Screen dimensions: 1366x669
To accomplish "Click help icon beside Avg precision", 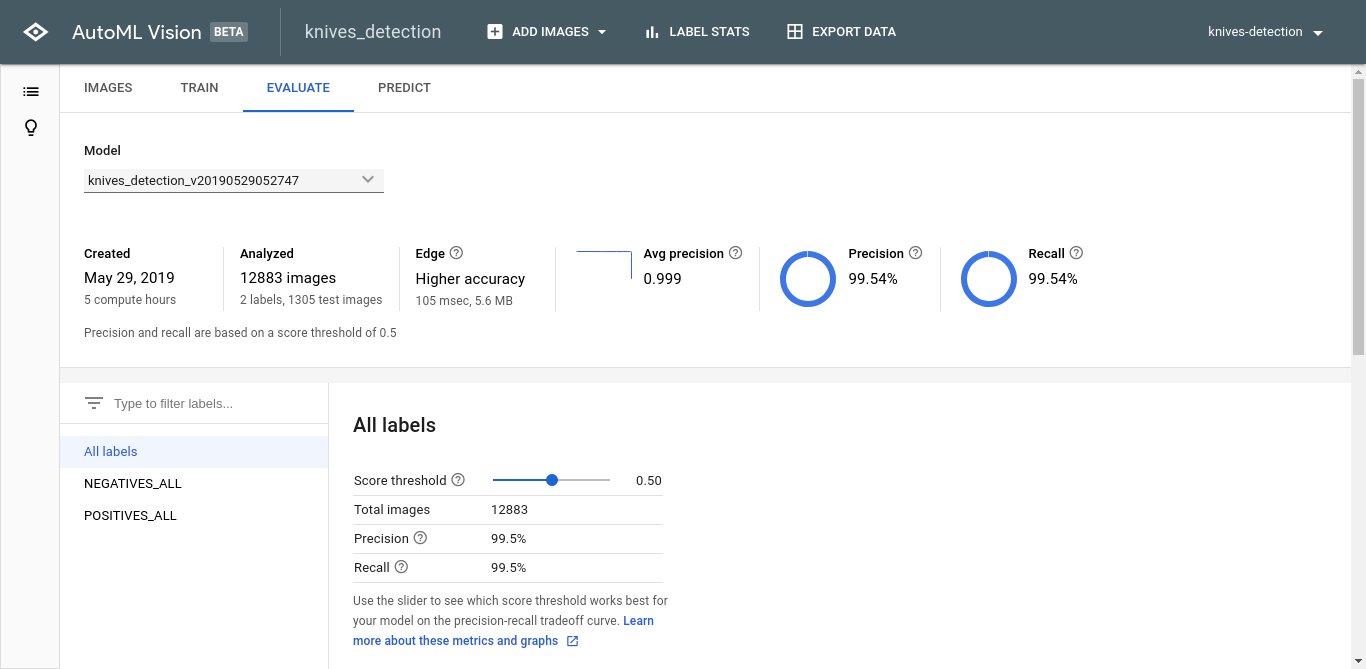I will pos(736,253).
